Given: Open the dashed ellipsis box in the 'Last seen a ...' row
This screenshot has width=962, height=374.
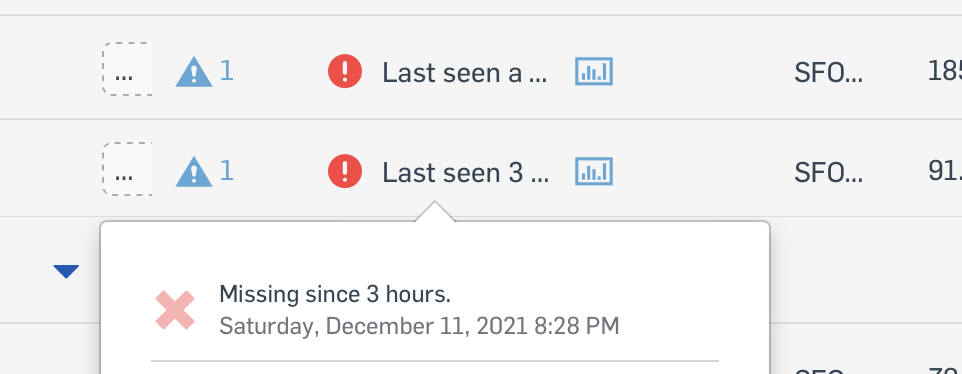Looking at the screenshot, I should click(x=127, y=69).
